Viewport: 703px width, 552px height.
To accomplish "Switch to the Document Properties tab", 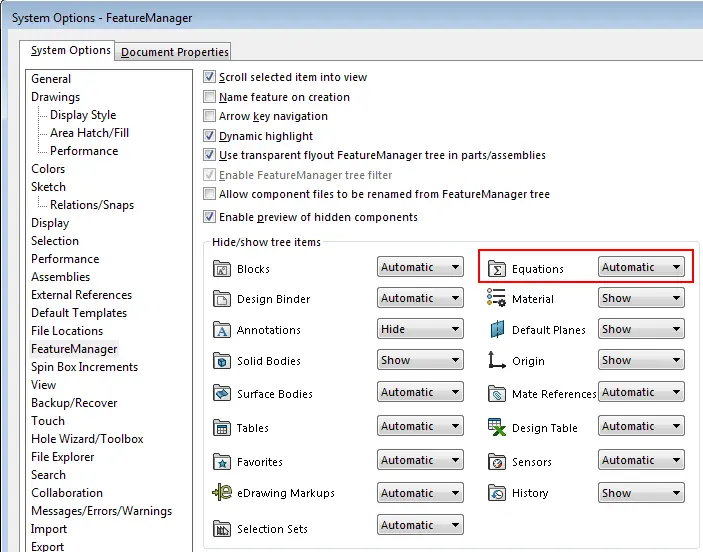I will click(175, 52).
